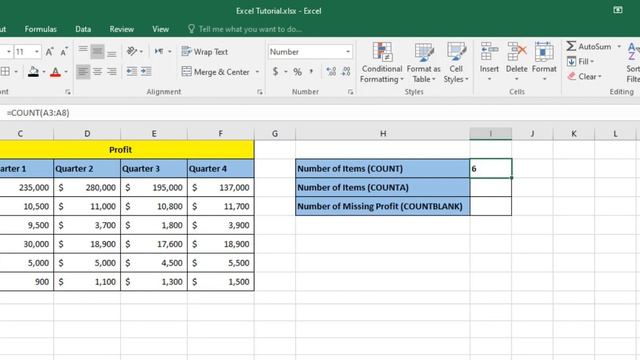Apply Percent Style format
The height and width of the screenshot is (360, 640).
point(298,72)
